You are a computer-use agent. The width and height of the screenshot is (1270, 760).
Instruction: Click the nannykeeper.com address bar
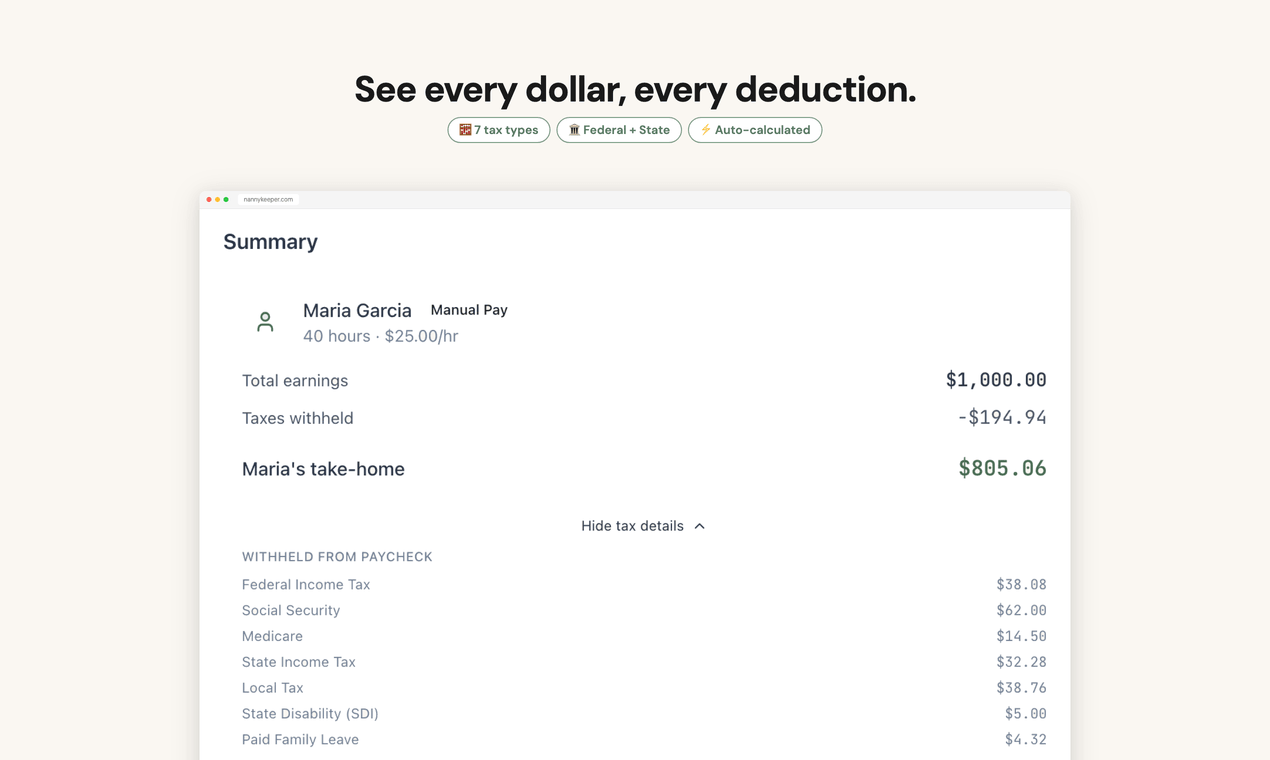coord(268,199)
